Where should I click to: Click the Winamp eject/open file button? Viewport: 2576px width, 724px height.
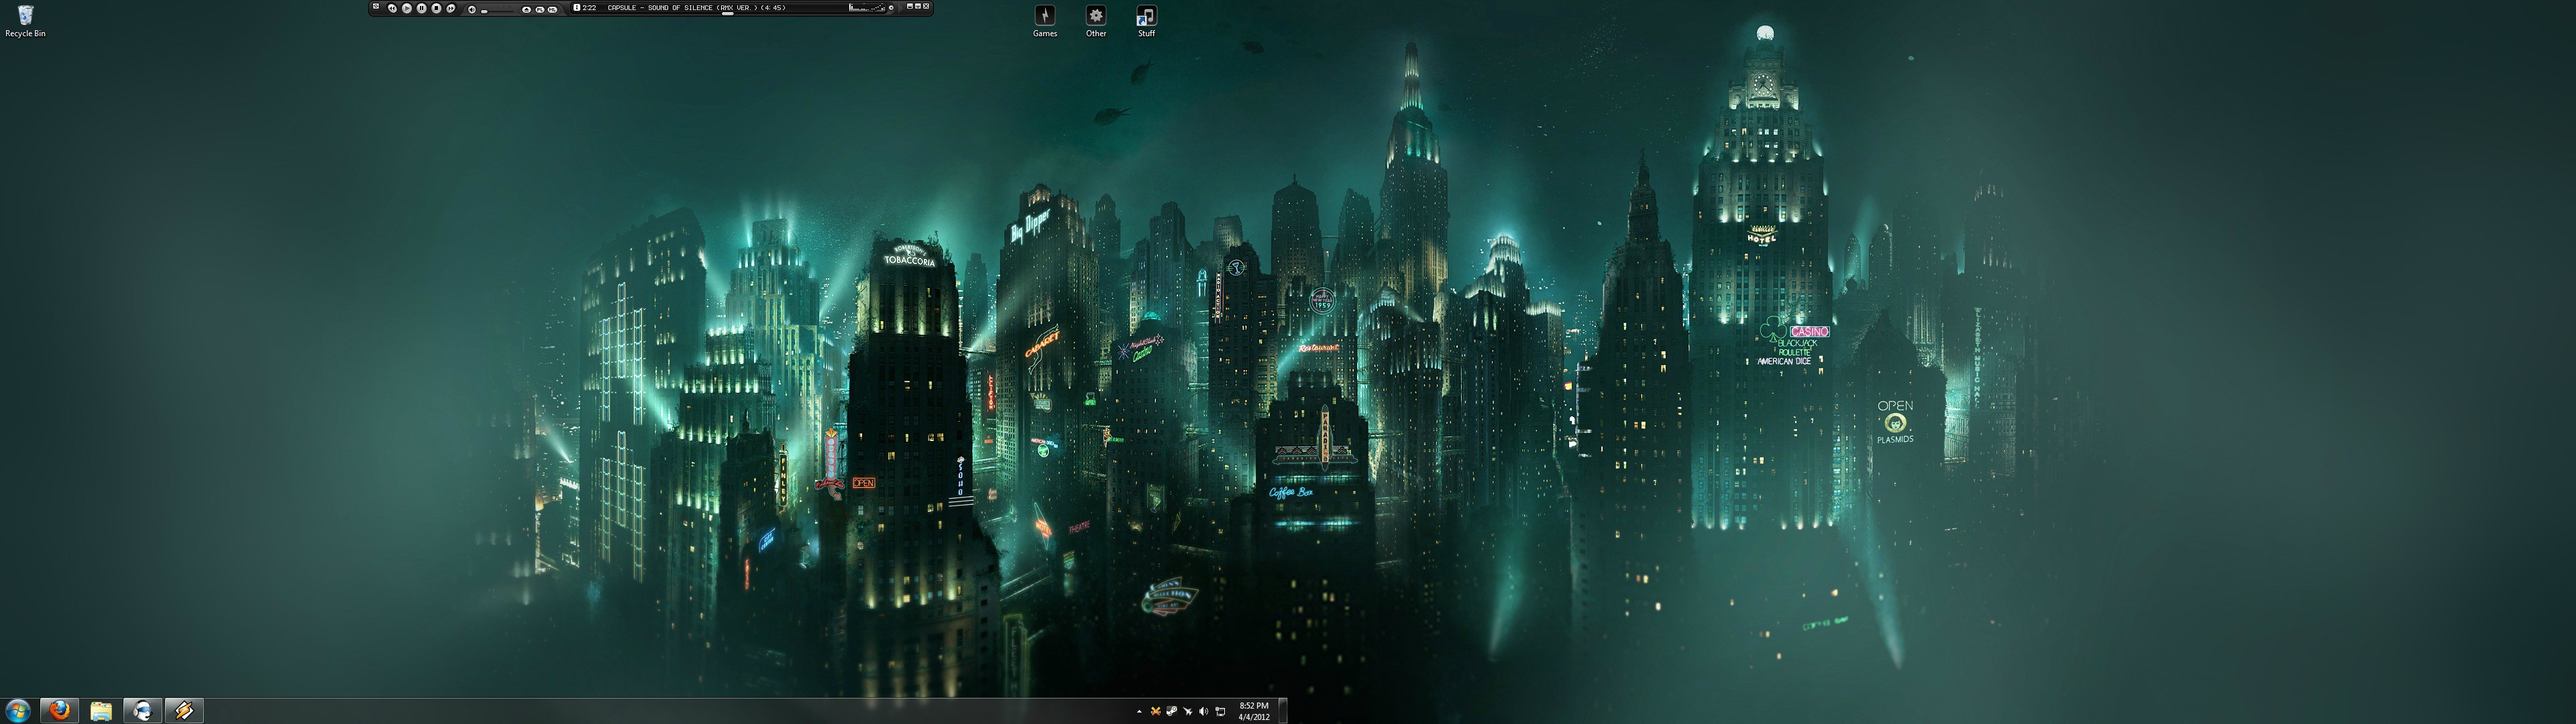tap(527, 10)
